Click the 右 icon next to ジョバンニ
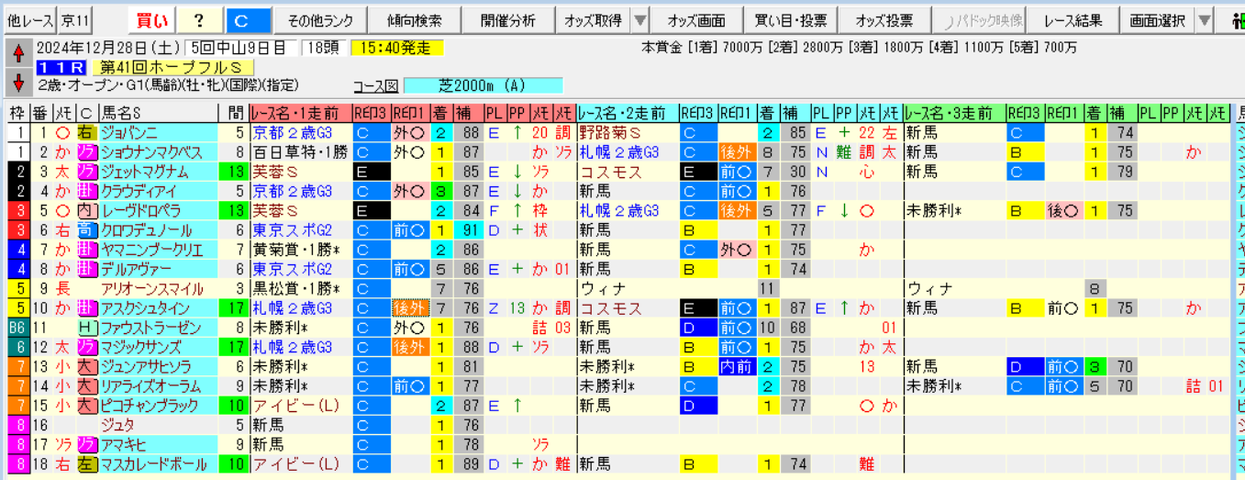This screenshot has width=1245, height=480. 86,132
